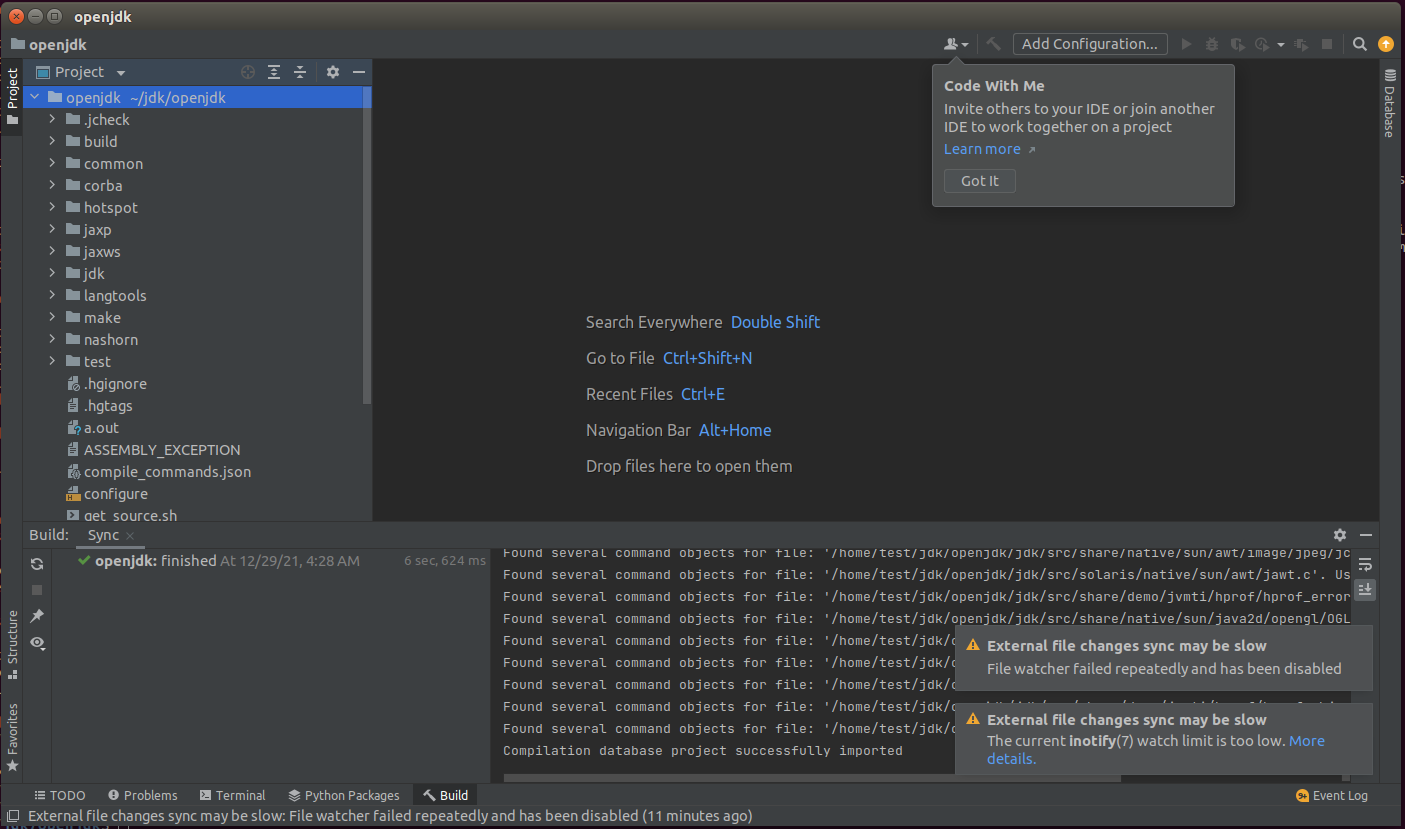Viewport: 1405px width, 829px height.
Task: Click status bar file watcher message
Action: pyautogui.click(x=390, y=816)
